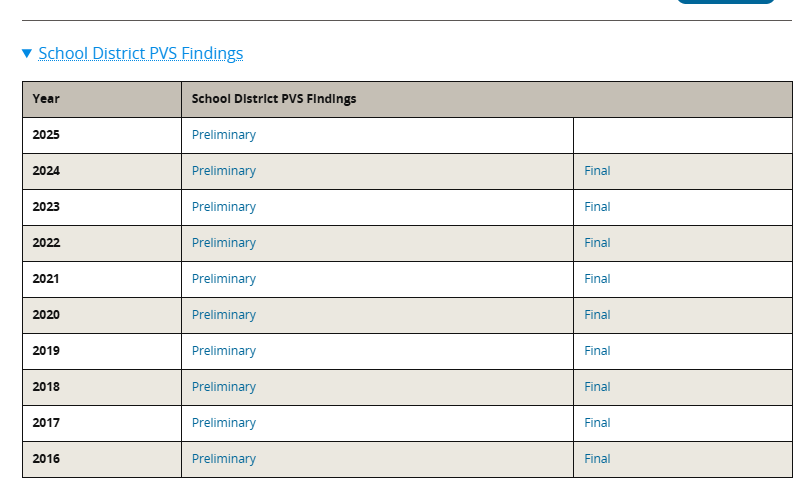This screenshot has width=808, height=497.
Task: Open the 2017 Preliminary findings link
Action: point(223,423)
